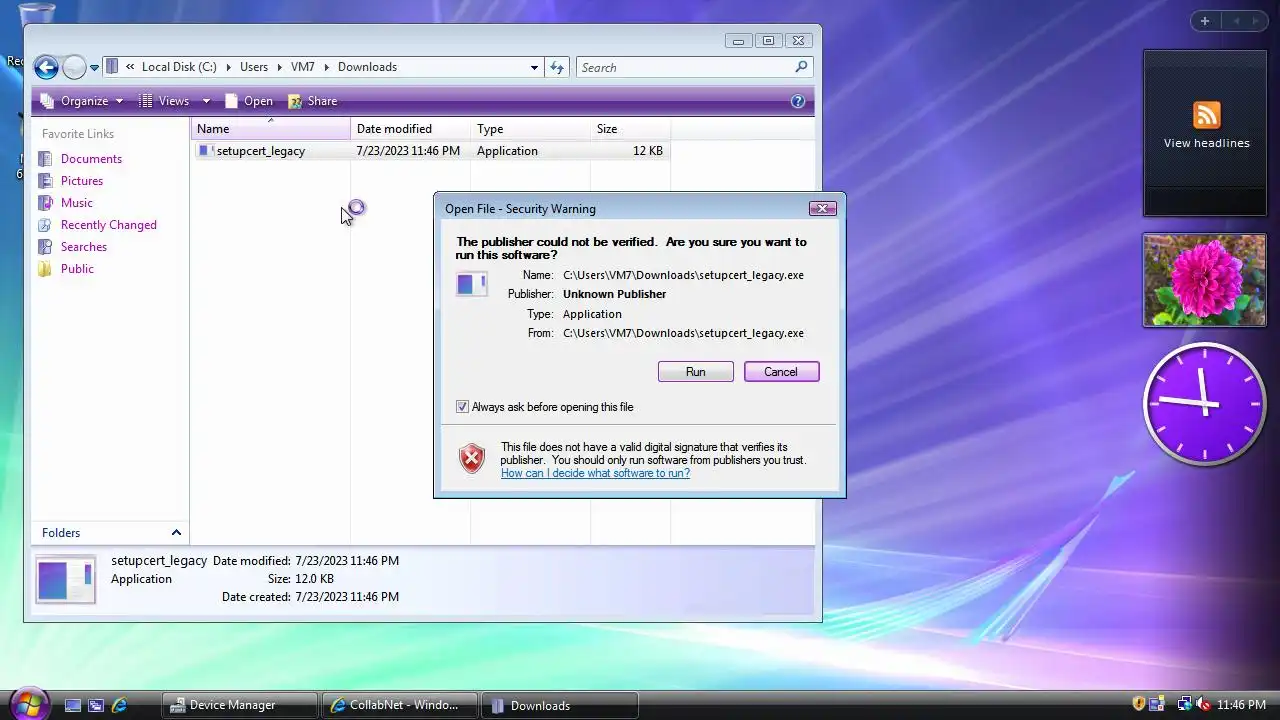The image size is (1280, 720).
Task: Expand the address bar history dropdown
Action: pos(534,67)
